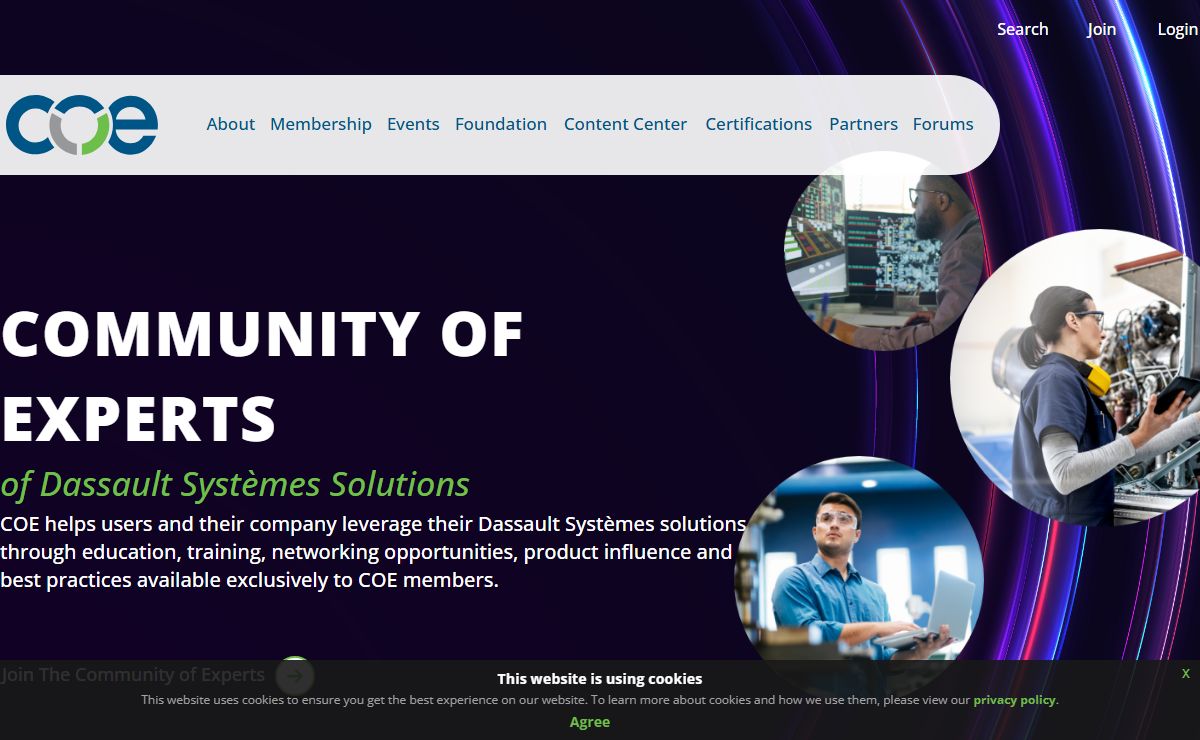Click the Login link at top
This screenshot has width=1200, height=740.
[x=1178, y=29]
